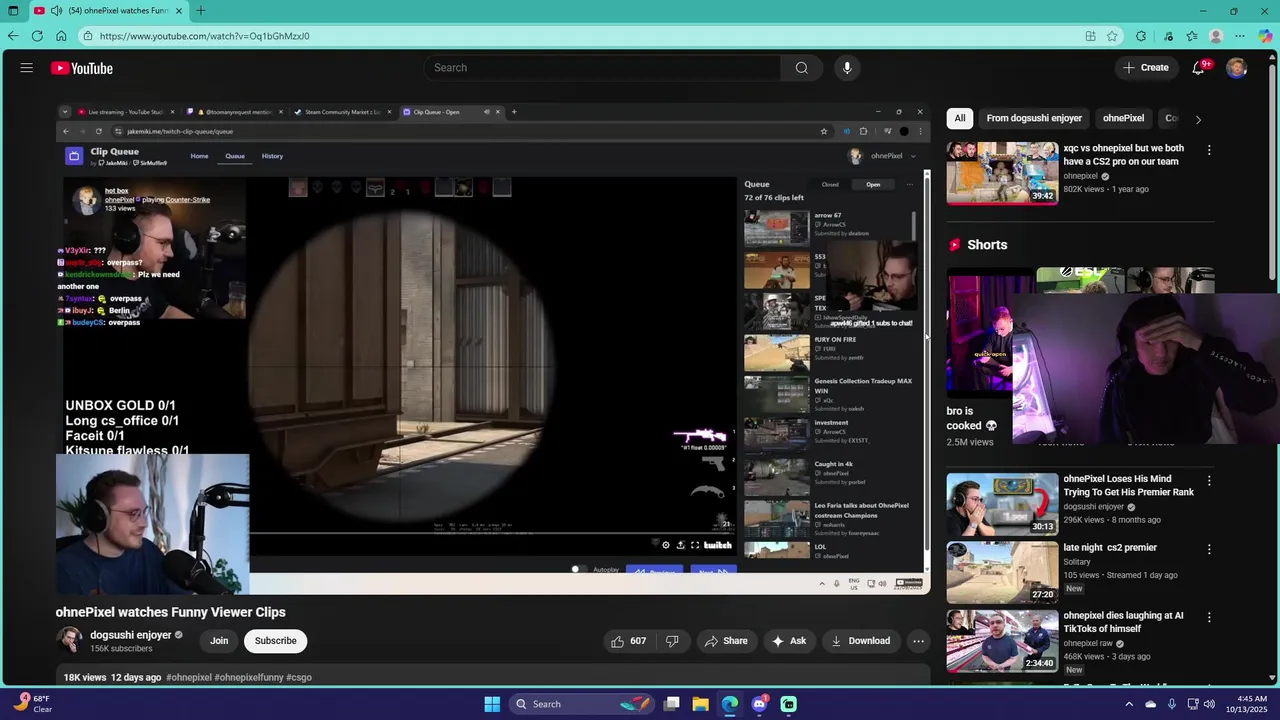
Task: Click the browser address bar URL
Action: pos(205,36)
